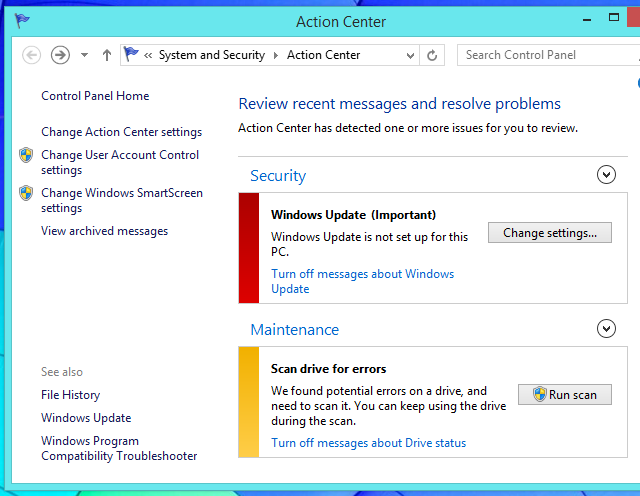This screenshot has width=640, height=496.
Task: Click the Maintenance section heading
Action: tap(295, 330)
